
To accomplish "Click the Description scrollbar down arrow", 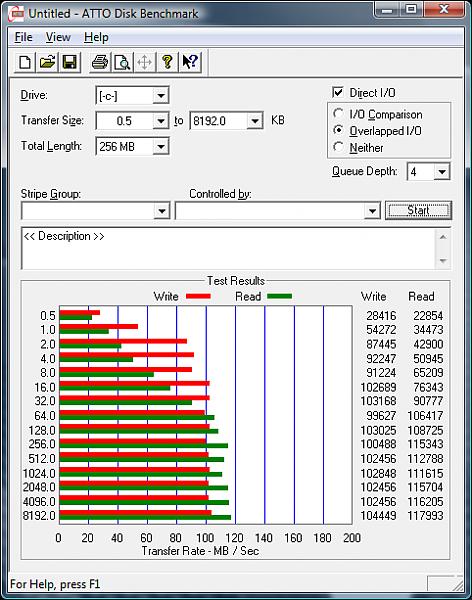I will (443, 261).
